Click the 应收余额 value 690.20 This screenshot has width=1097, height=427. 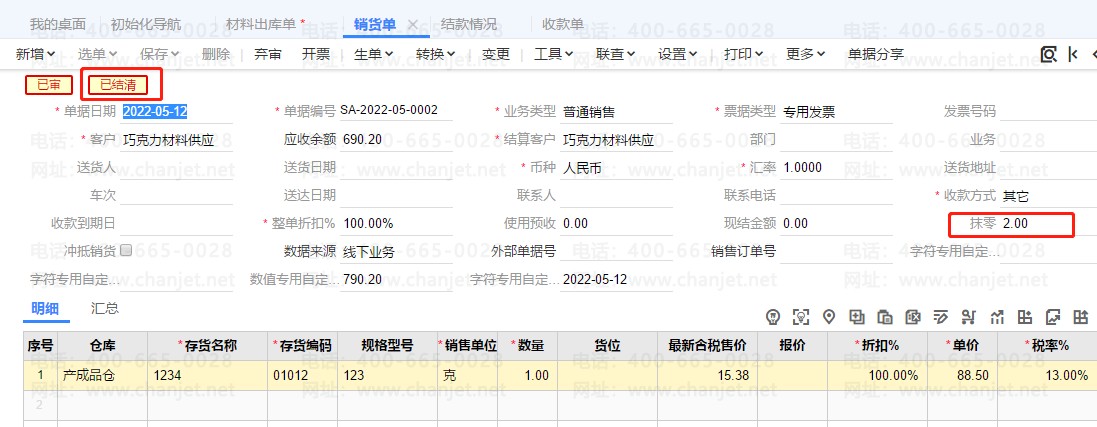click(x=396, y=139)
